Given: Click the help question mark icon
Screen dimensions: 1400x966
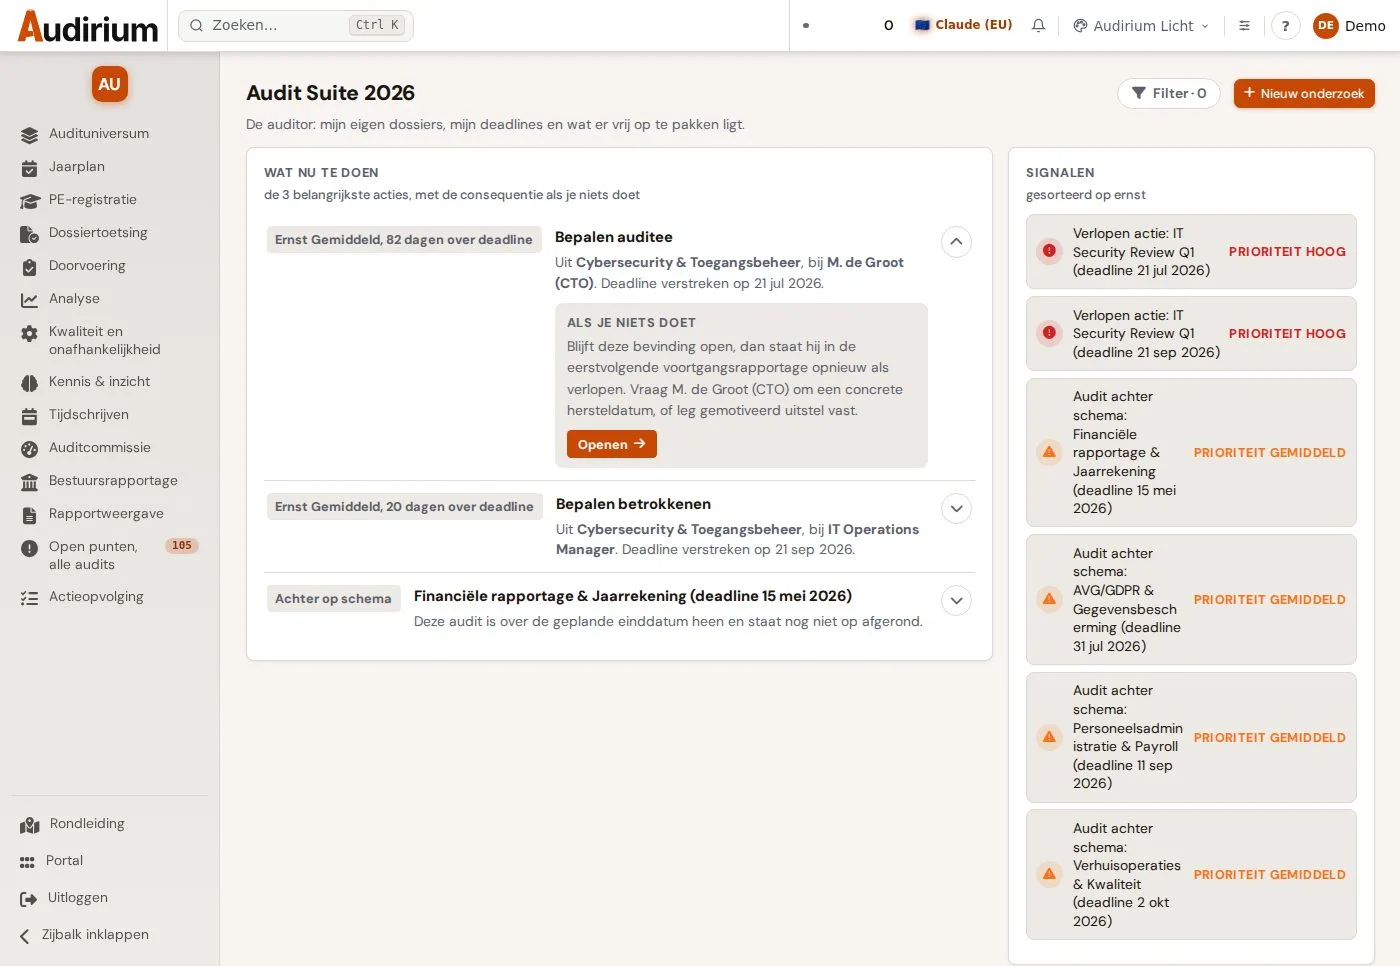Looking at the screenshot, I should [1285, 26].
